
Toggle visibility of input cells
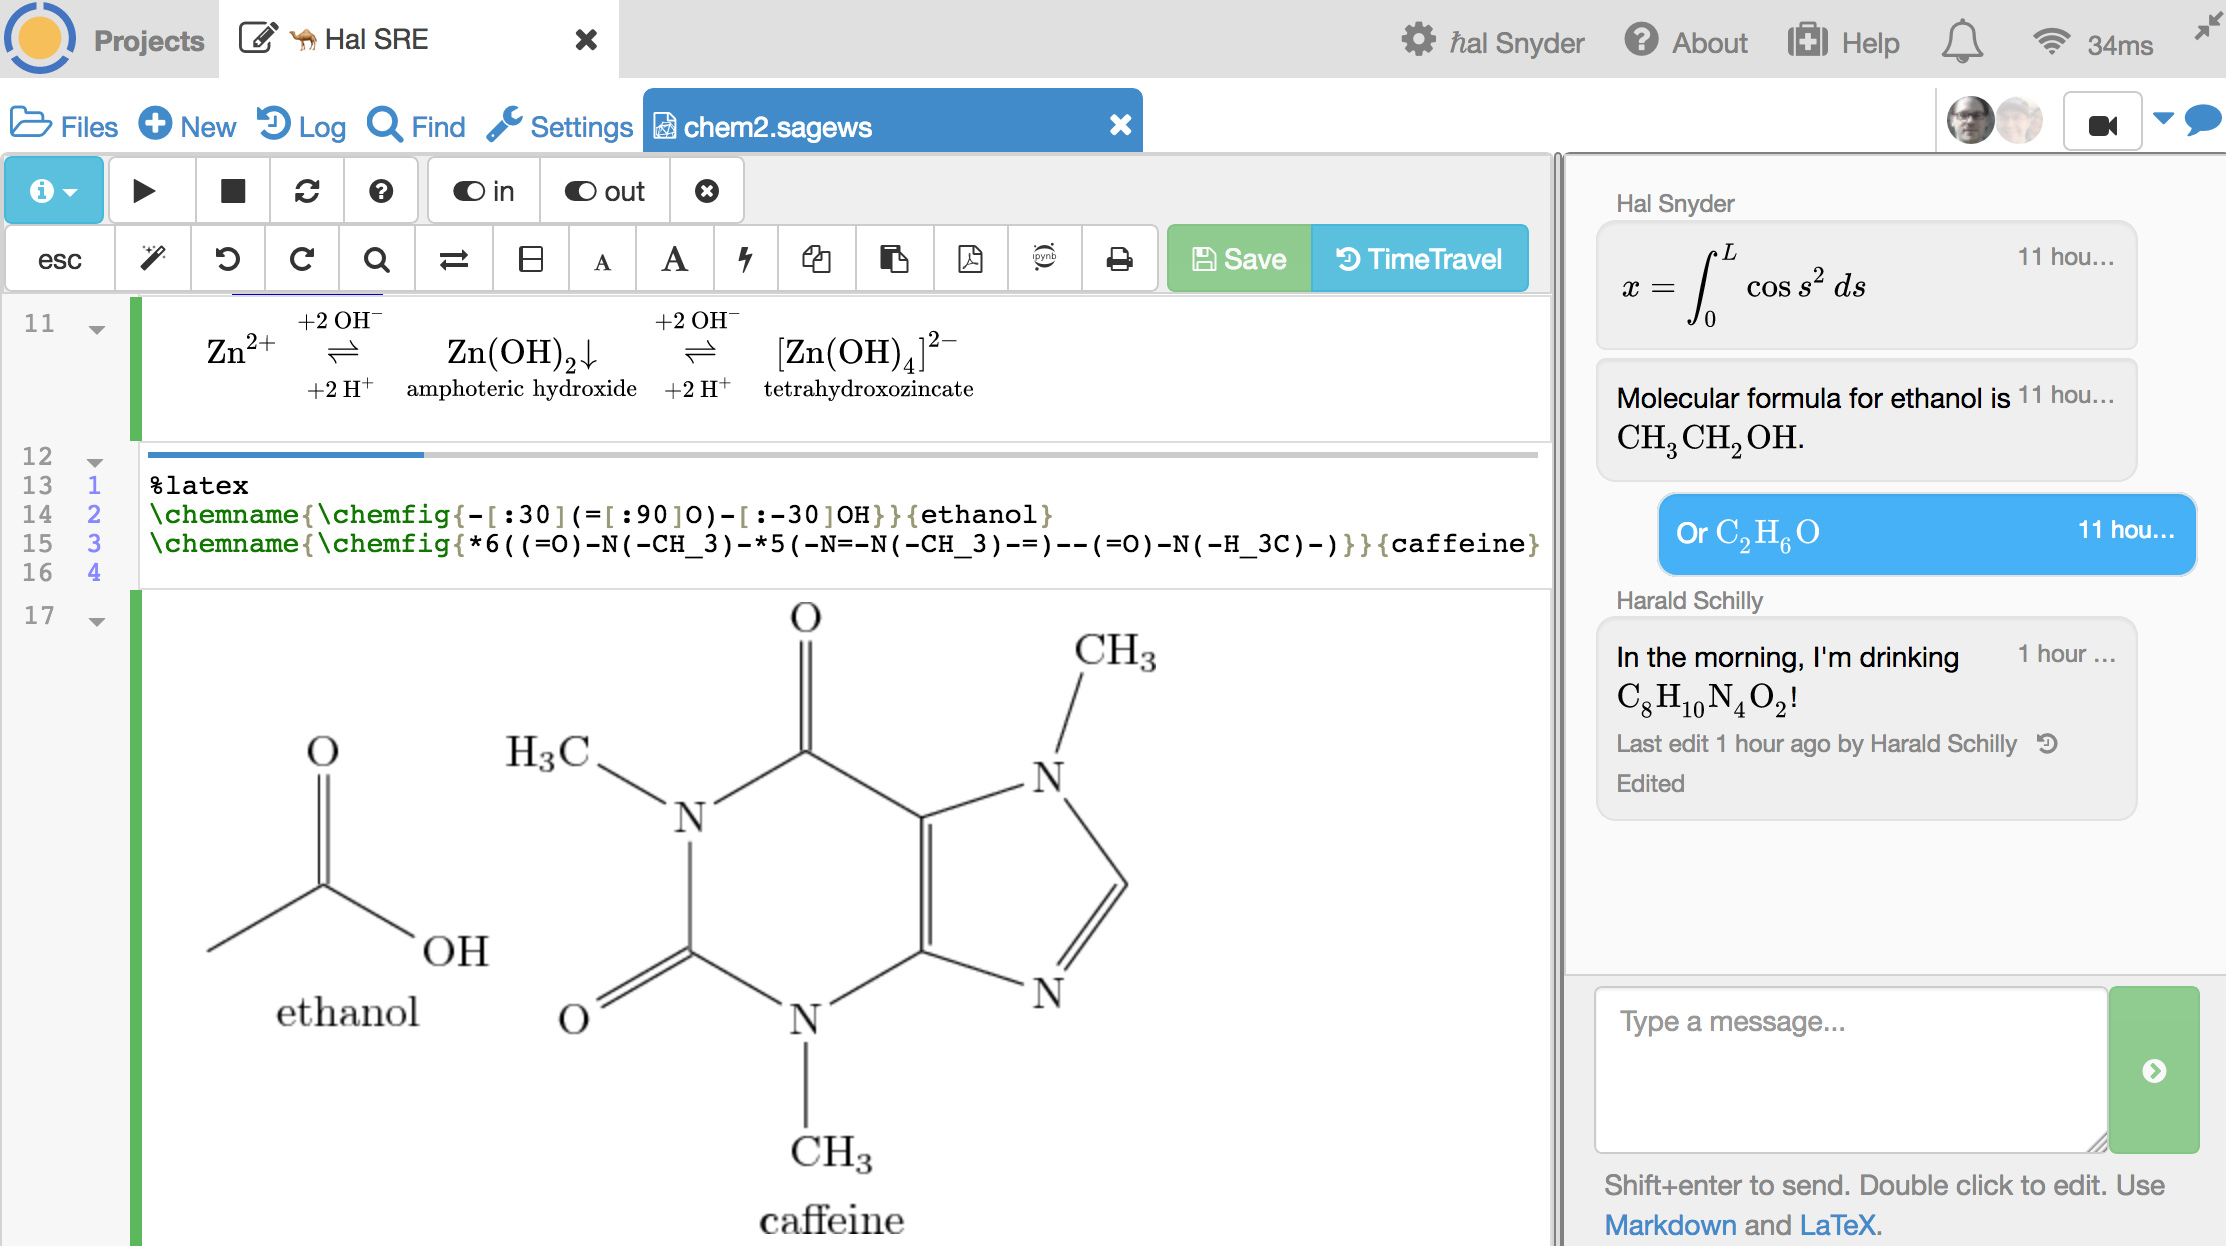483,190
